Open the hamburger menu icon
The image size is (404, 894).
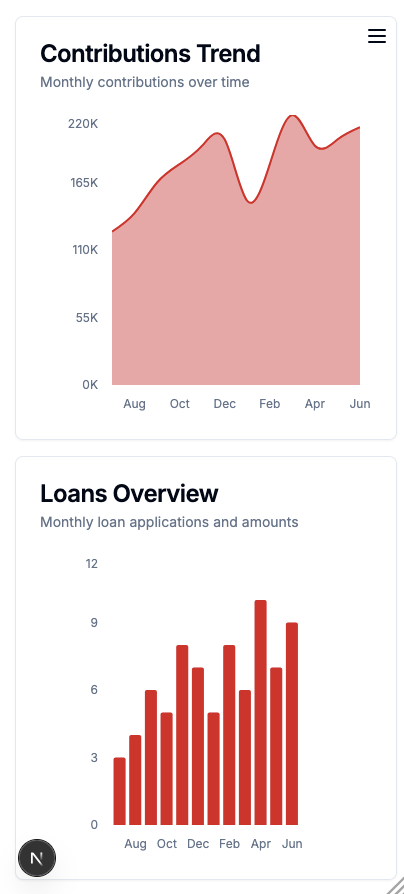click(x=377, y=36)
